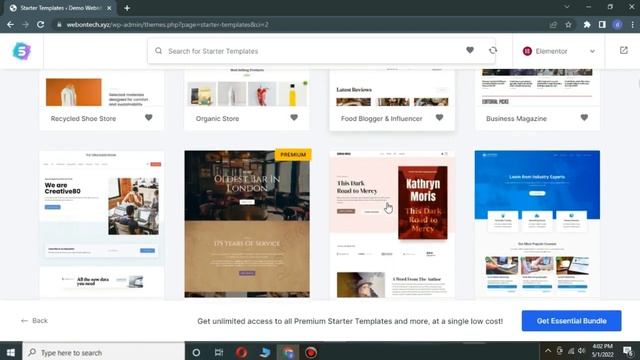Screen dimensions: 640x360
Task: Click the address bar URL
Action: coord(167,24)
